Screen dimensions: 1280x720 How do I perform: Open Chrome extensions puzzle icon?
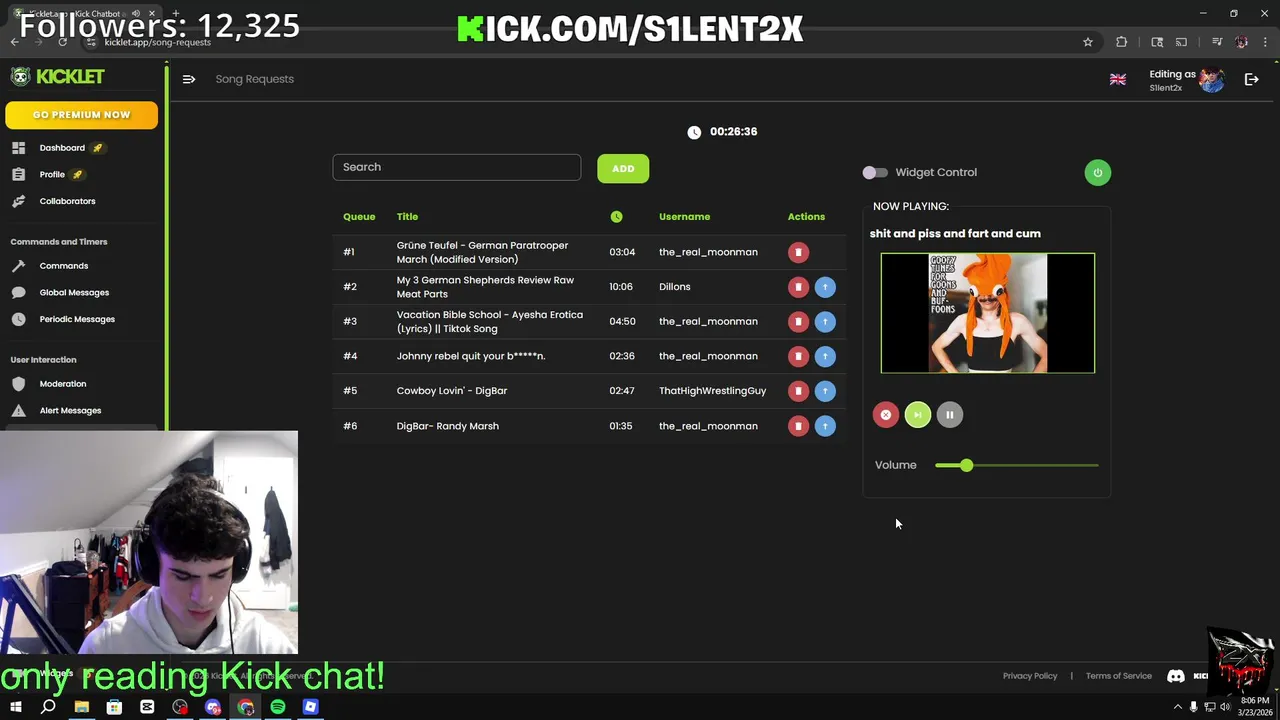tap(1121, 42)
